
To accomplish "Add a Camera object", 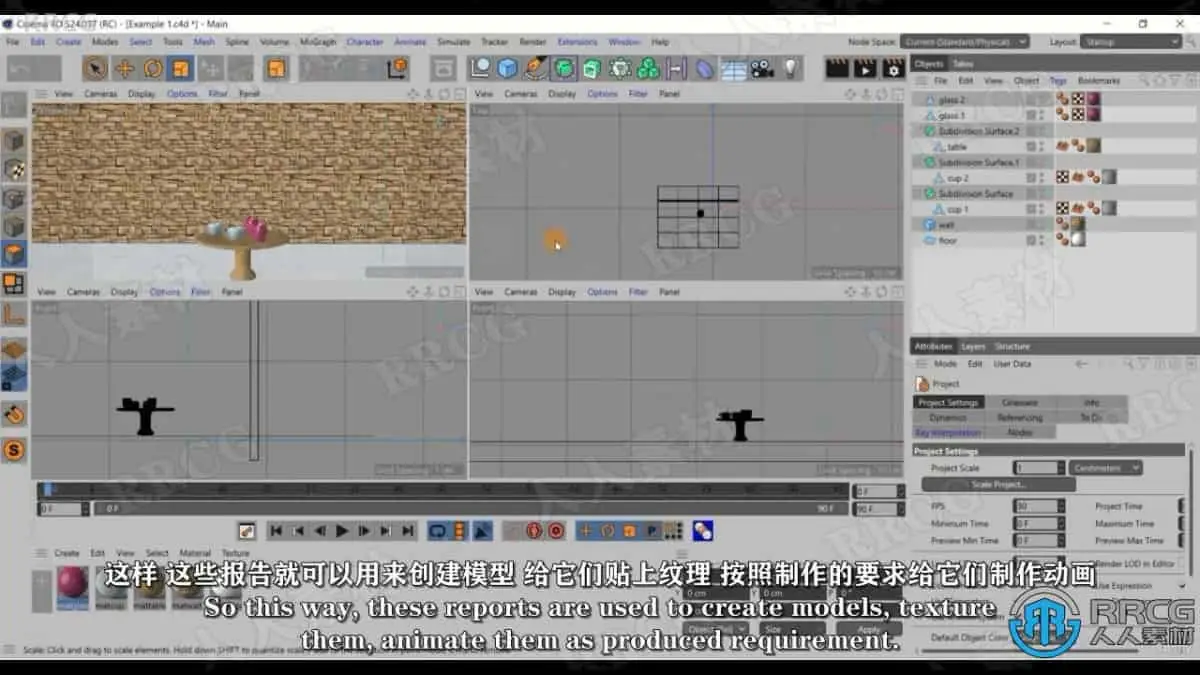I will point(763,68).
